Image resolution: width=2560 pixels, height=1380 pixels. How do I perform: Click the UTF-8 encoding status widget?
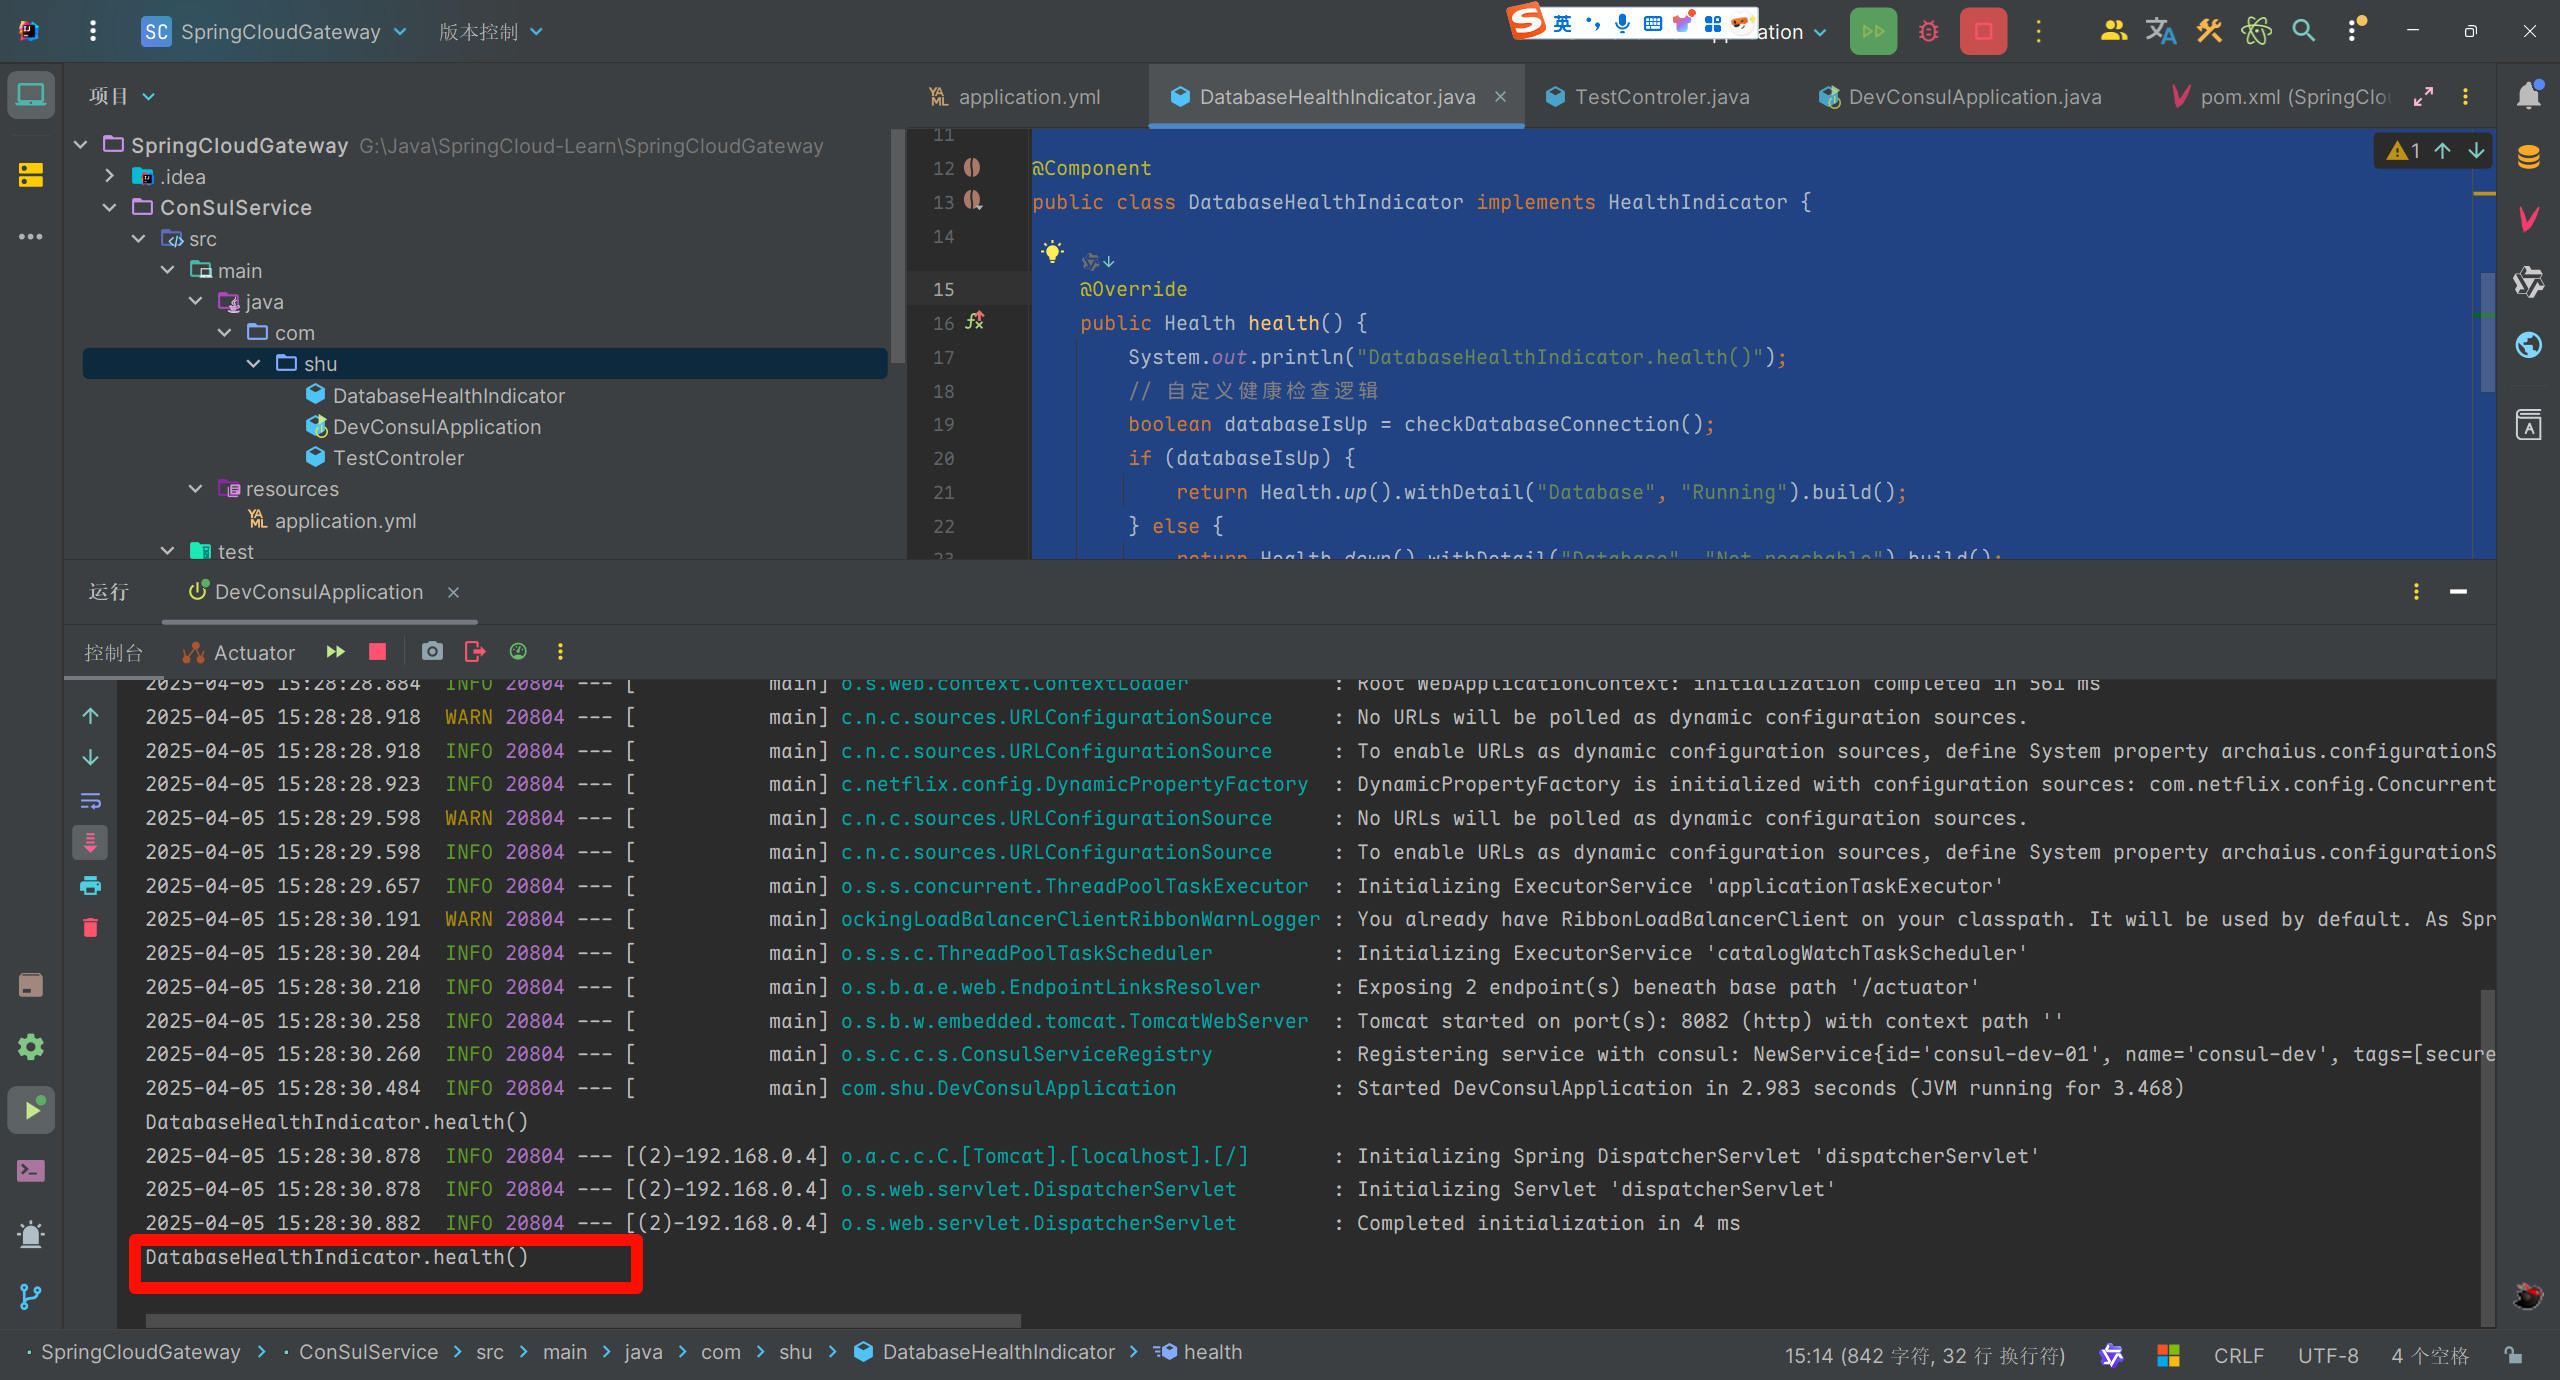[2327, 1355]
